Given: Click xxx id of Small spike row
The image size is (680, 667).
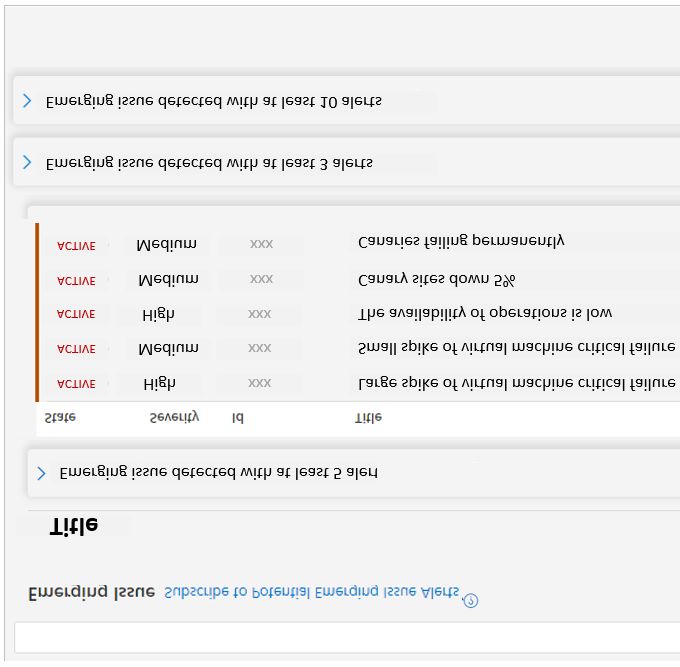Looking at the screenshot, I should [259, 348].
